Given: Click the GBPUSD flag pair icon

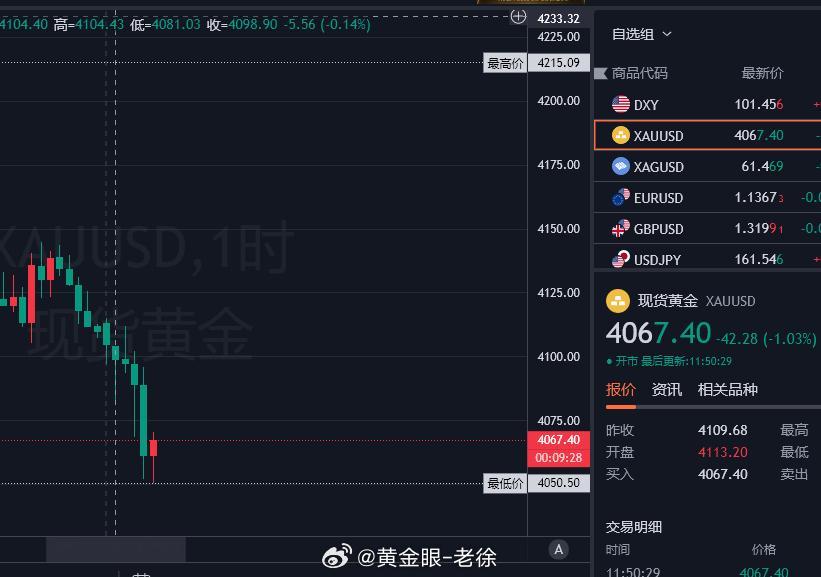Looking at the screenshot, I should pos(620,228).
